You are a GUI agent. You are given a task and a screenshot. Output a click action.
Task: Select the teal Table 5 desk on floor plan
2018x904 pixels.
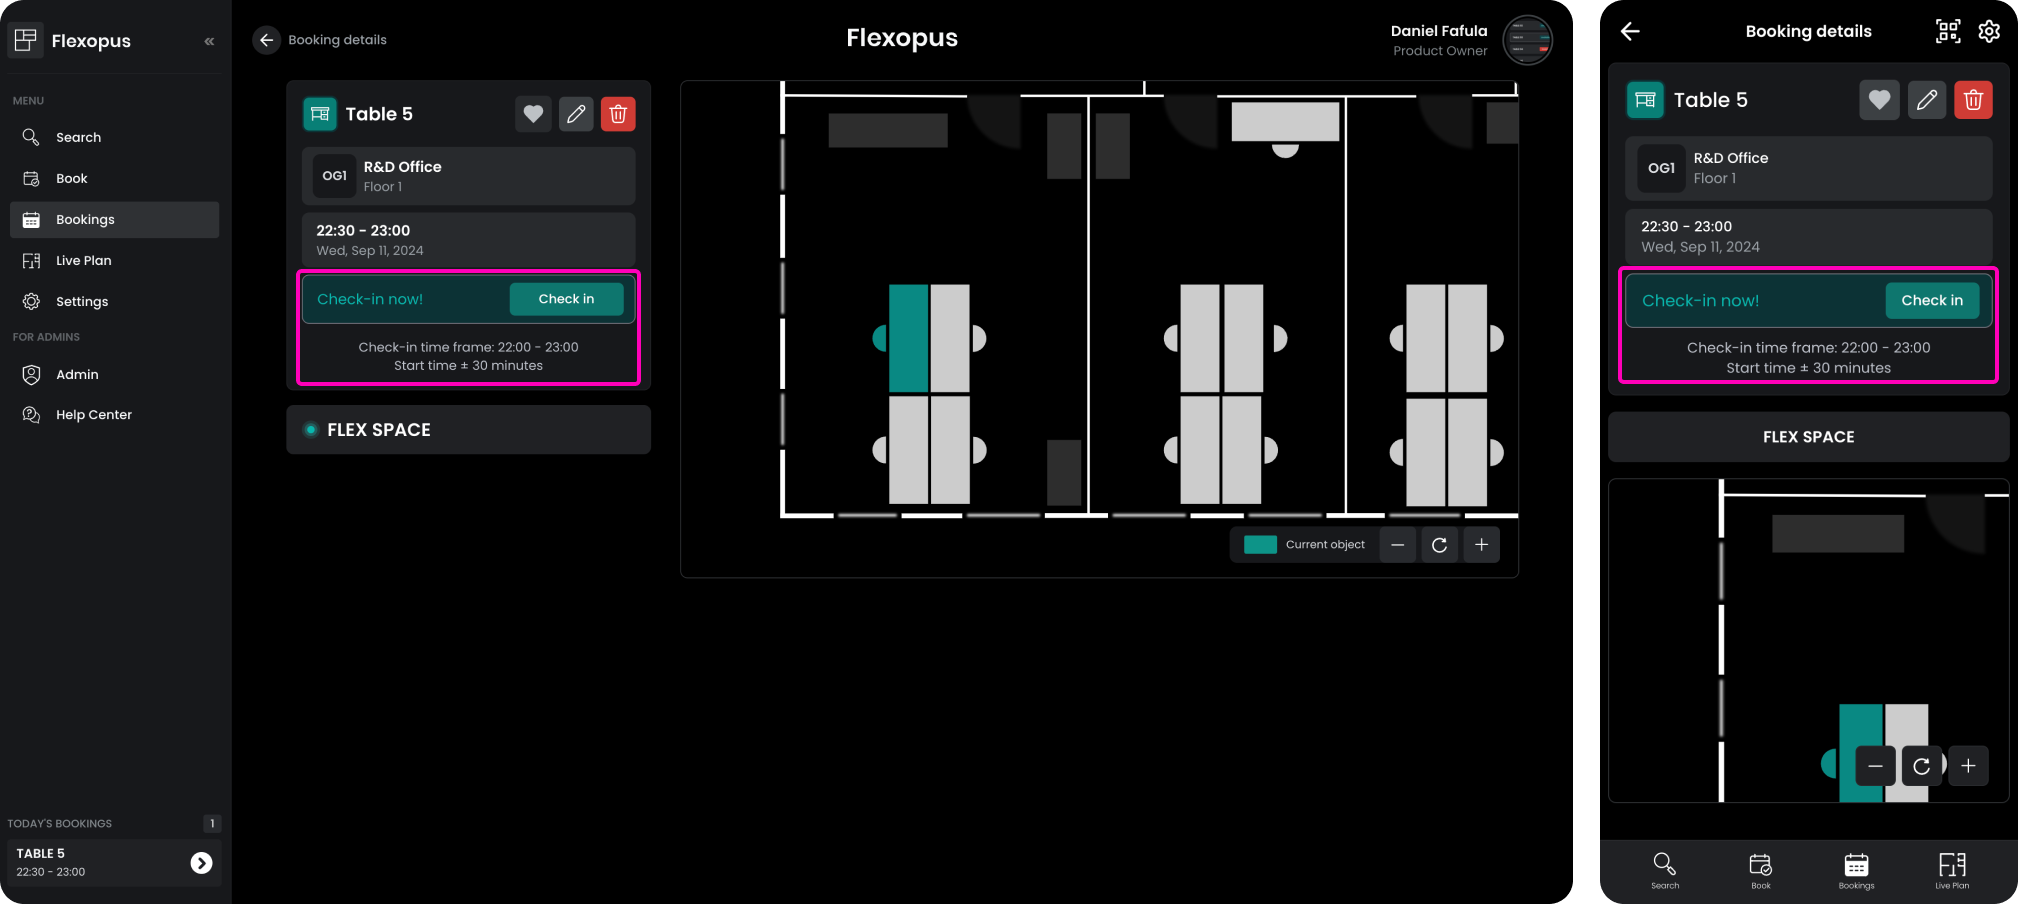pos(908,338)
